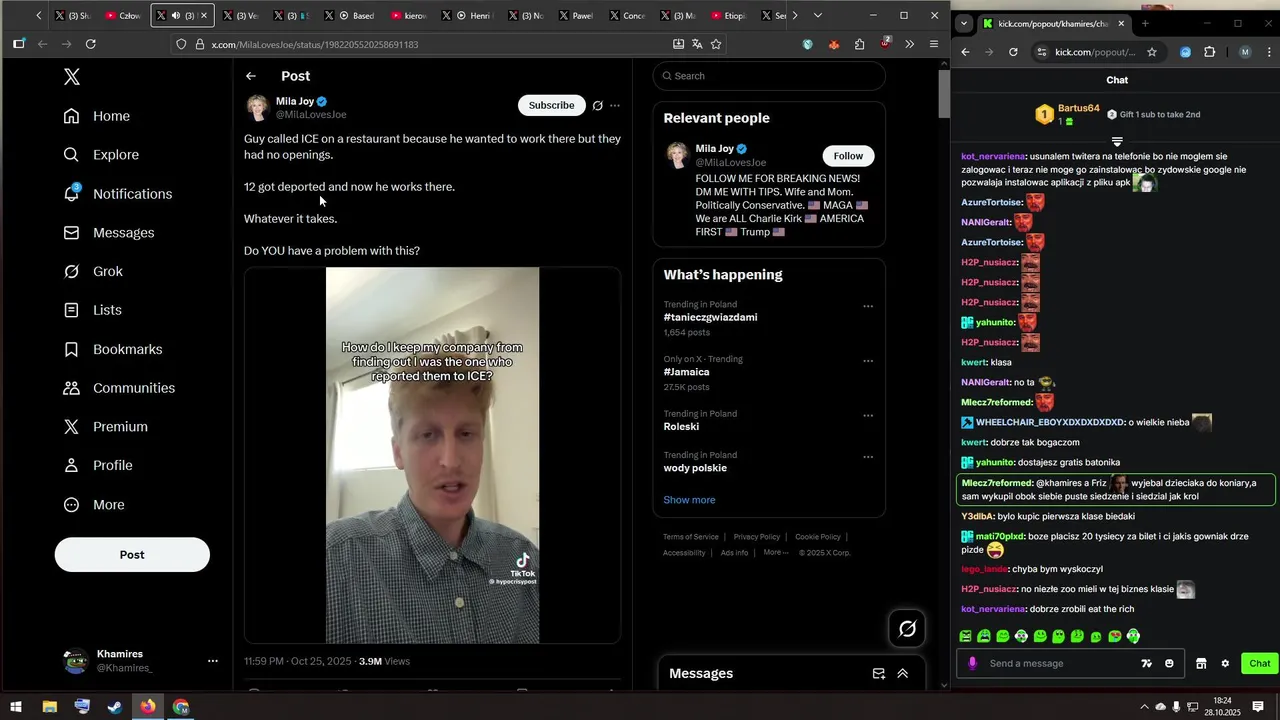This screenshot has height=720, width=1280.
Task: Open options for #Jamaica trend
Action: click(868, 361)
